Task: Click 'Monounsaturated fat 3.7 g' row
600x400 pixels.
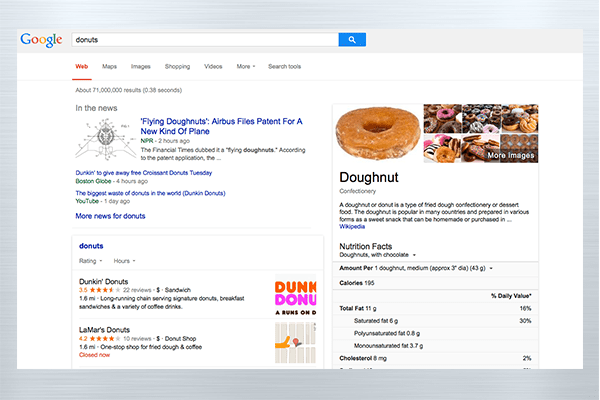Action: pos(435,346)
